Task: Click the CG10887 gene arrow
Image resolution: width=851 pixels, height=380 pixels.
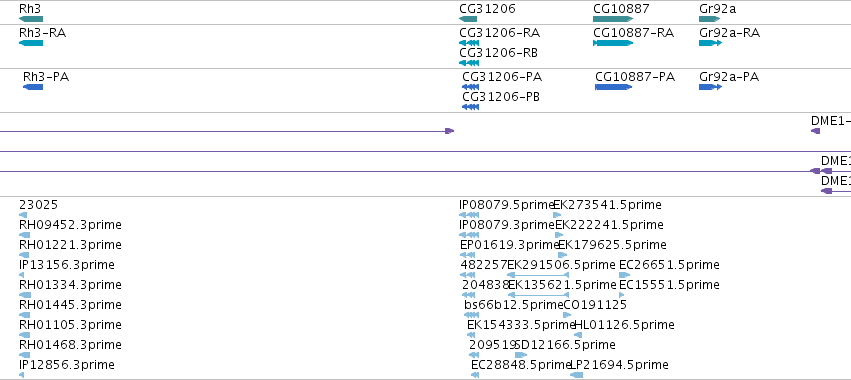Action: (613, 19)
